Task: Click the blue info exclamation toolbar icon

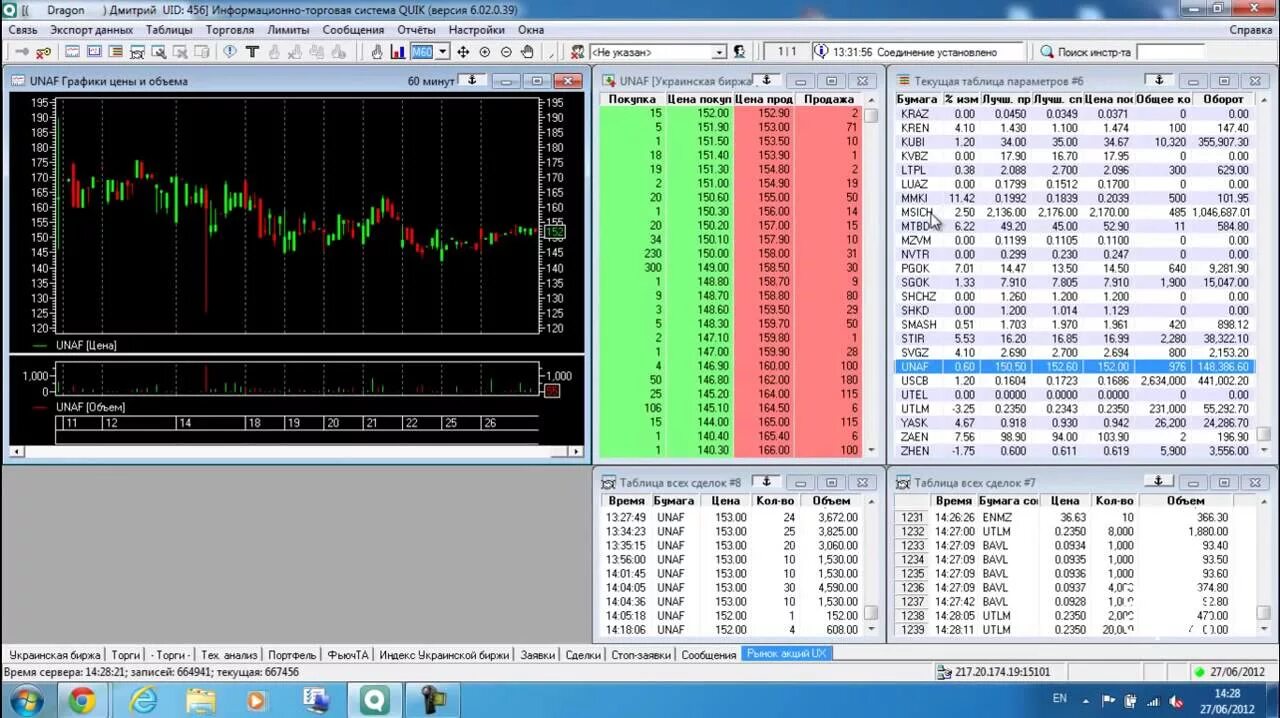Action: coord(230,52)
